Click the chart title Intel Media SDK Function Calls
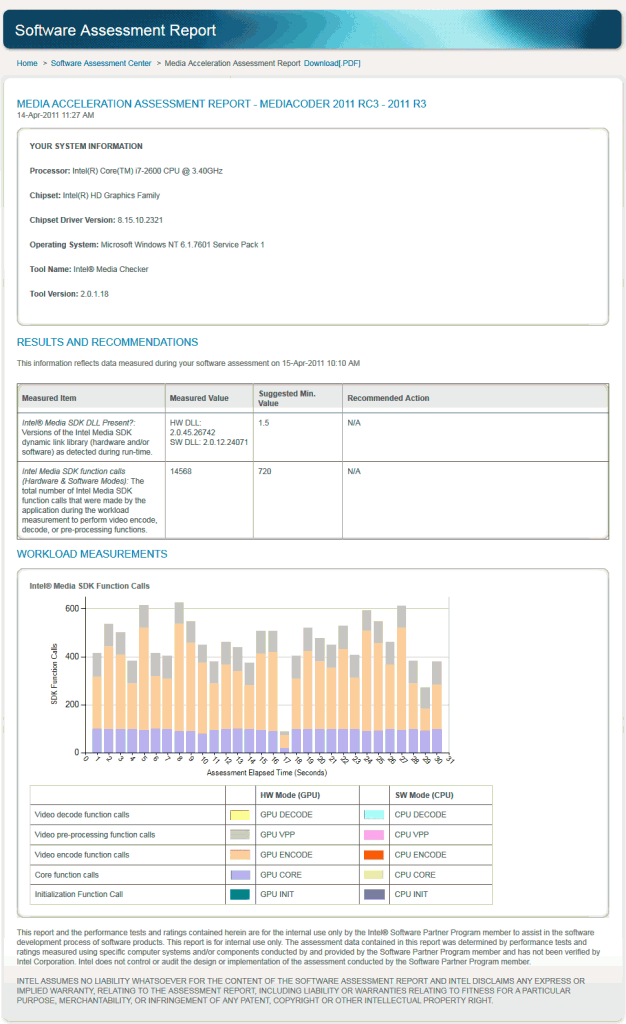 [89, 586]
